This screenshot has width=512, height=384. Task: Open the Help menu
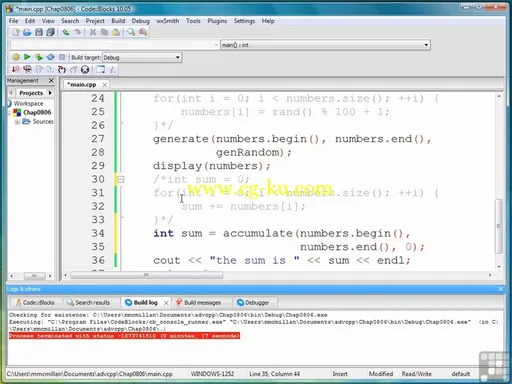268,21
